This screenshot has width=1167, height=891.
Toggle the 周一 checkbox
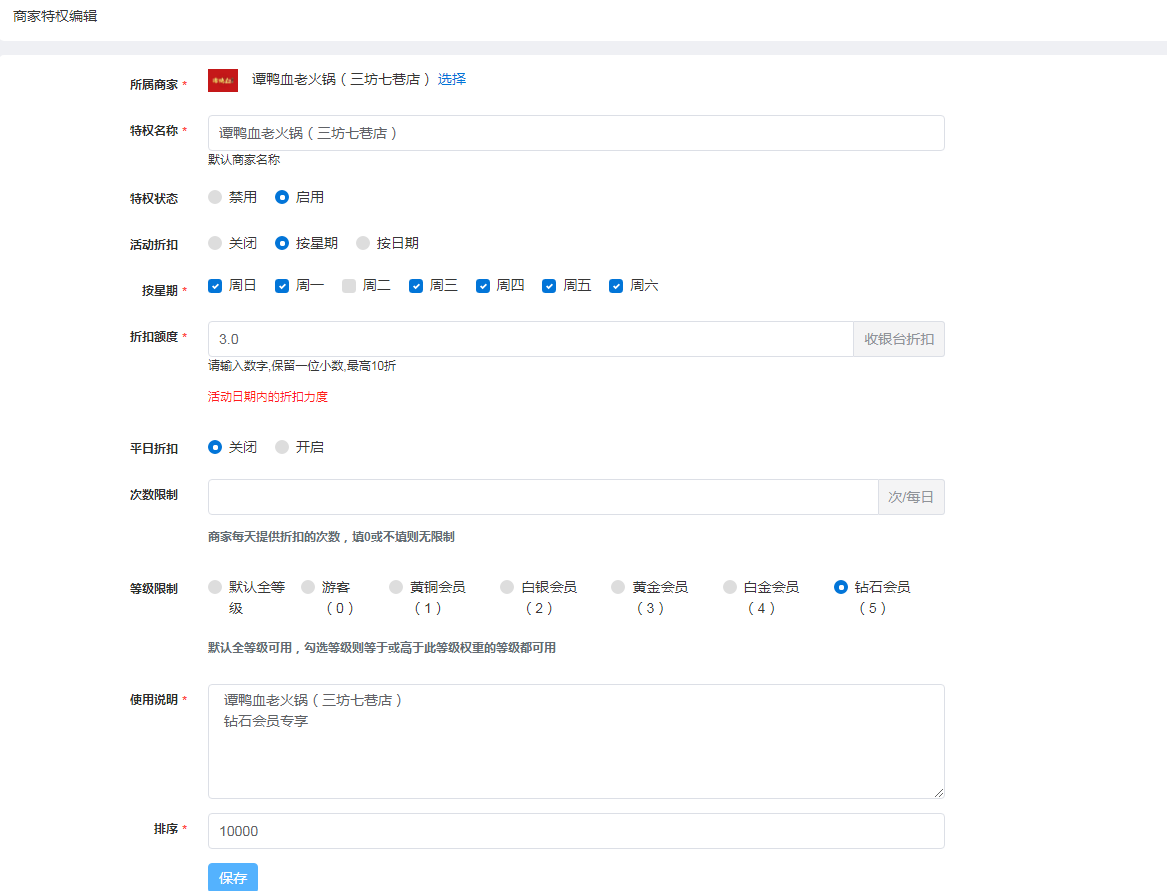[x=282, y=286]
